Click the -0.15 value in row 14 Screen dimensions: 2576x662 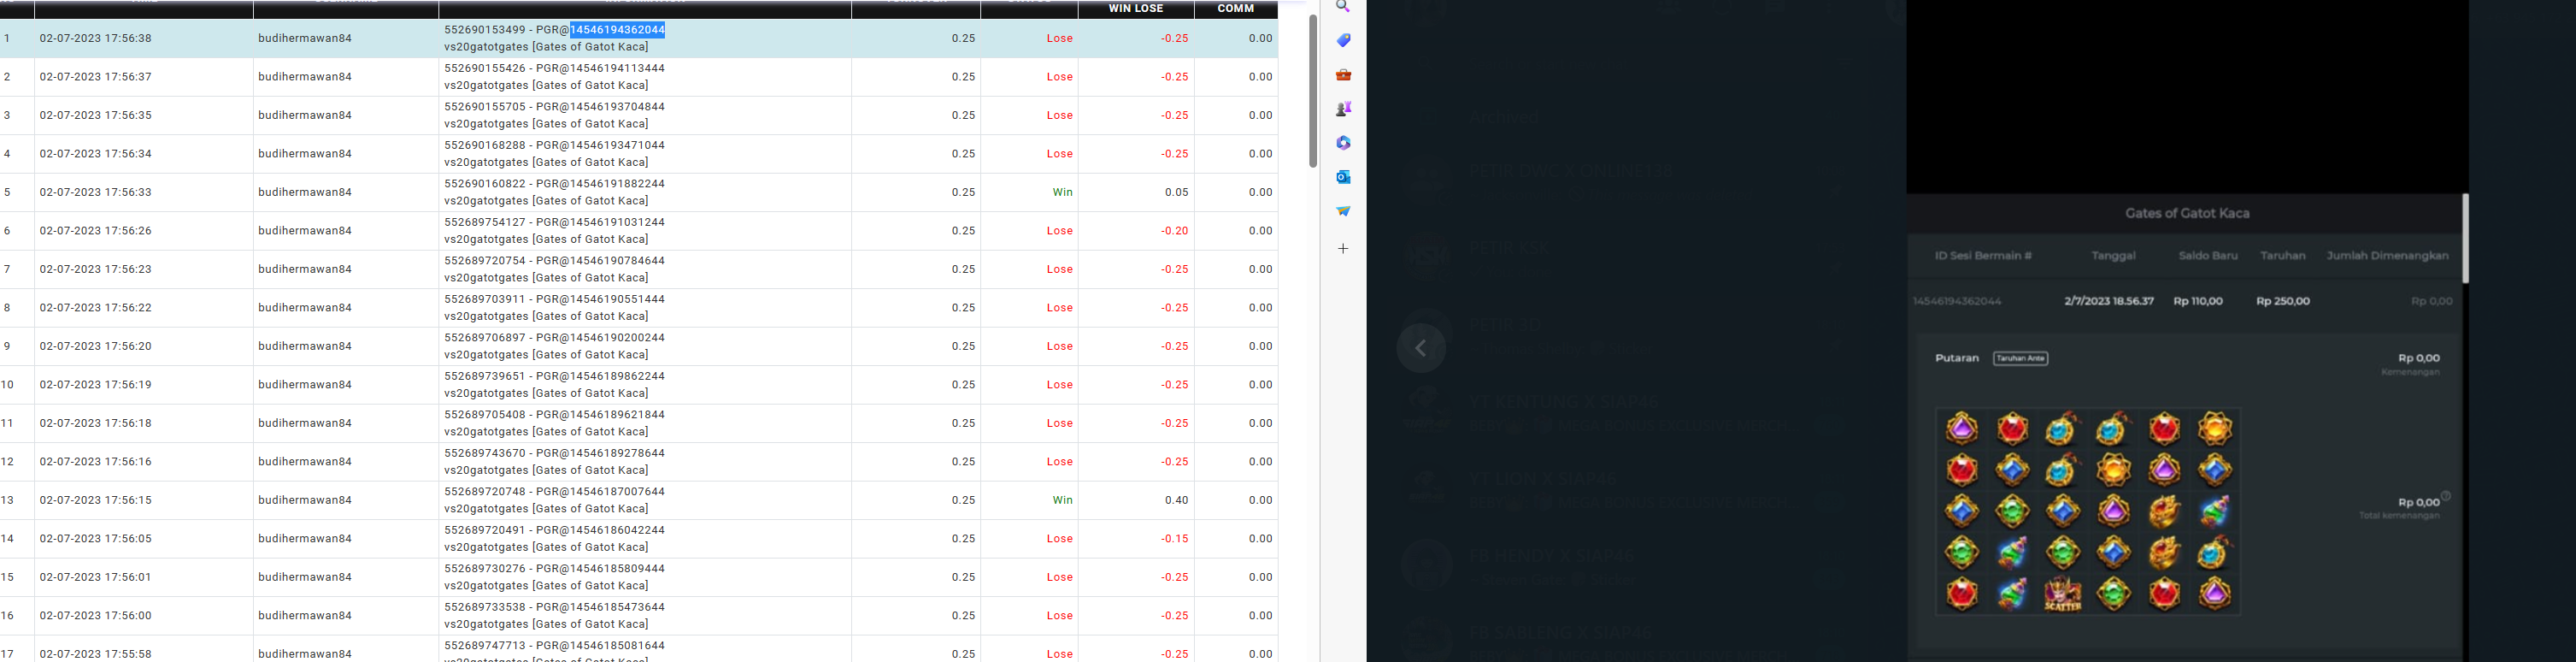point(1173,539)
